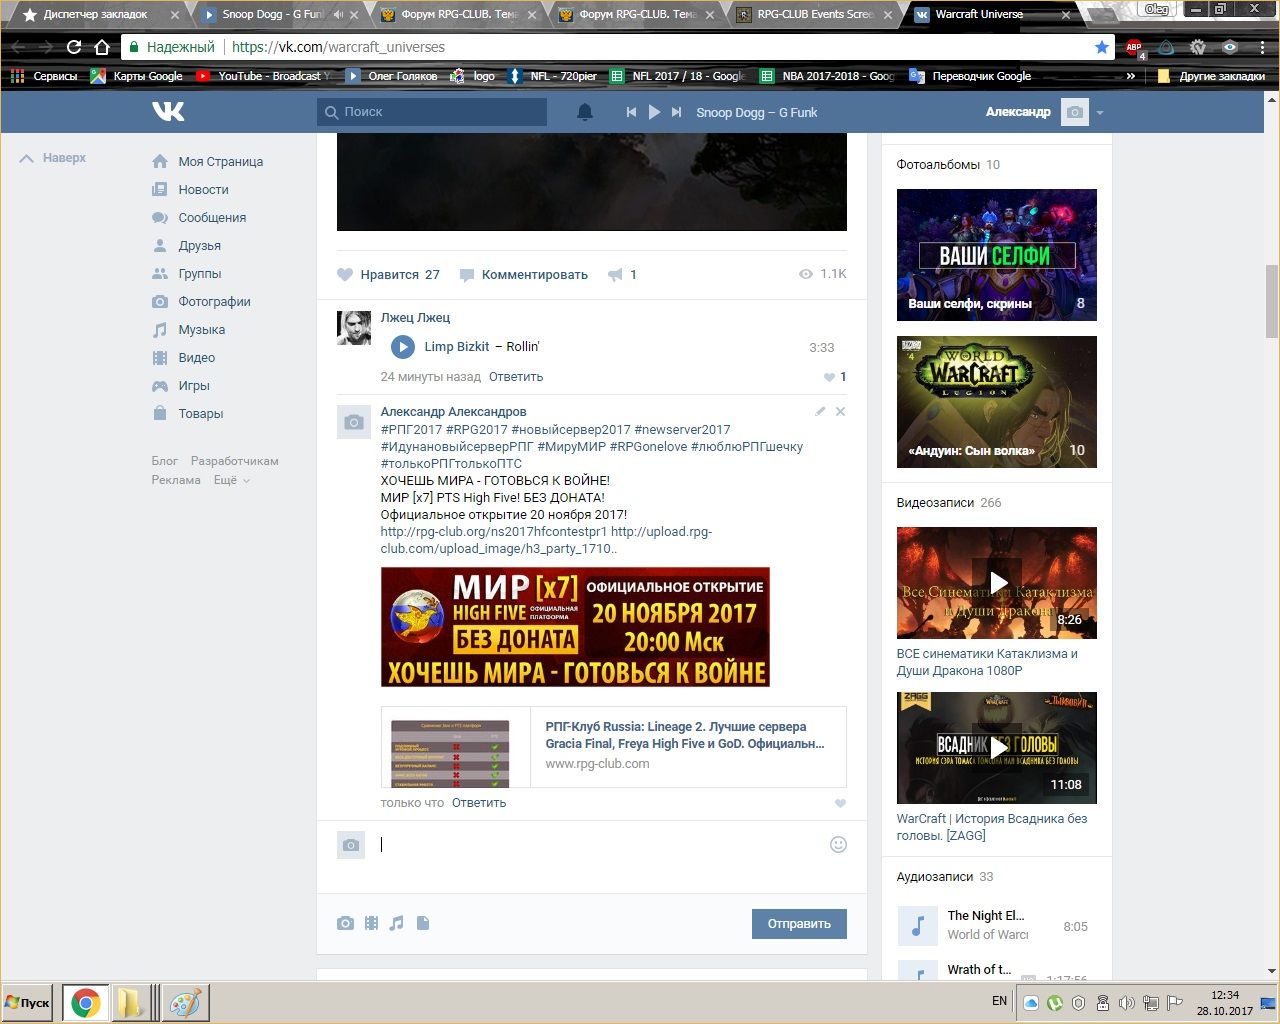This screenshot has height=1024, width=1280.
Task: Open Музыка in the sidebar
Action: point(189,329)
